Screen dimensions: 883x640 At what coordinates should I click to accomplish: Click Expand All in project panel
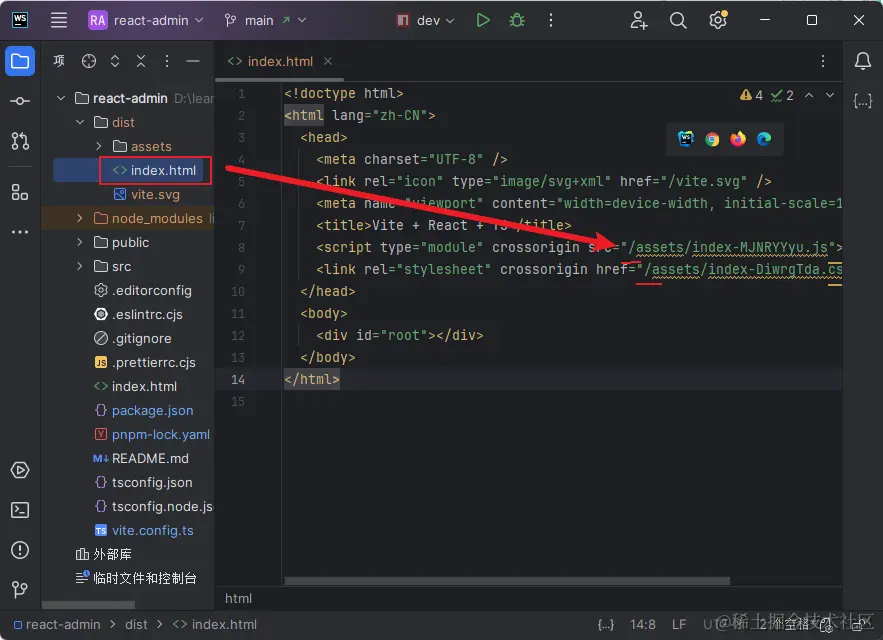coord(115,61)
